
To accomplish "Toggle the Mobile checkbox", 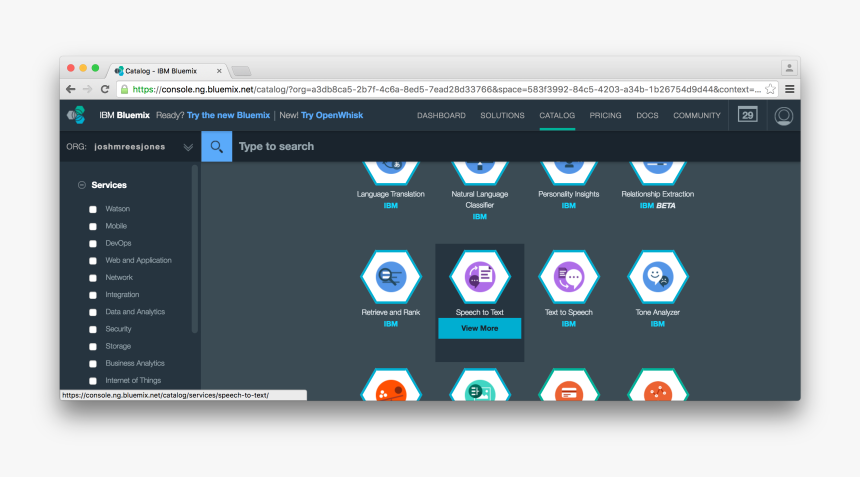I will click(93, 226).
